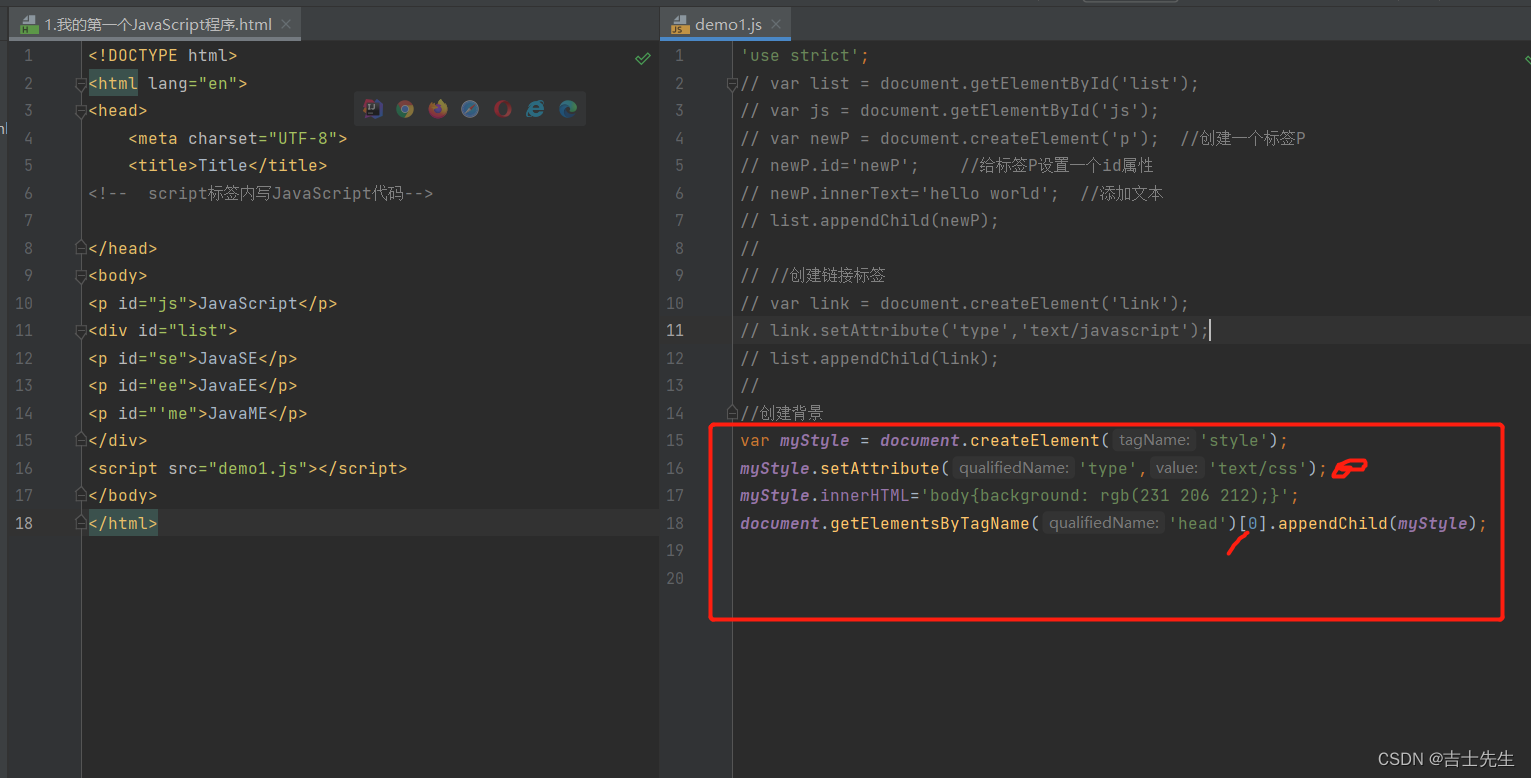Close the 1.我的第一个JavaScript程序.html tab

(285, 25)
